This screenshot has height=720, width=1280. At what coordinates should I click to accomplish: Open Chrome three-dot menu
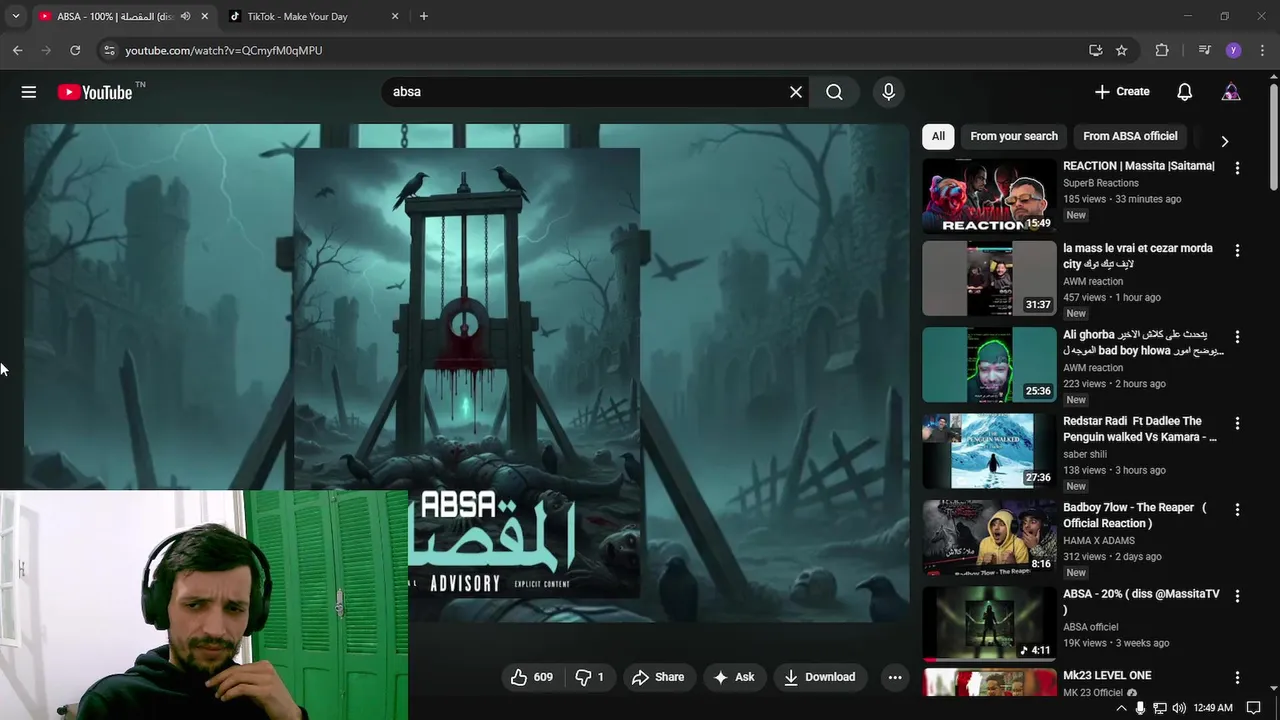coord(1262,50)
